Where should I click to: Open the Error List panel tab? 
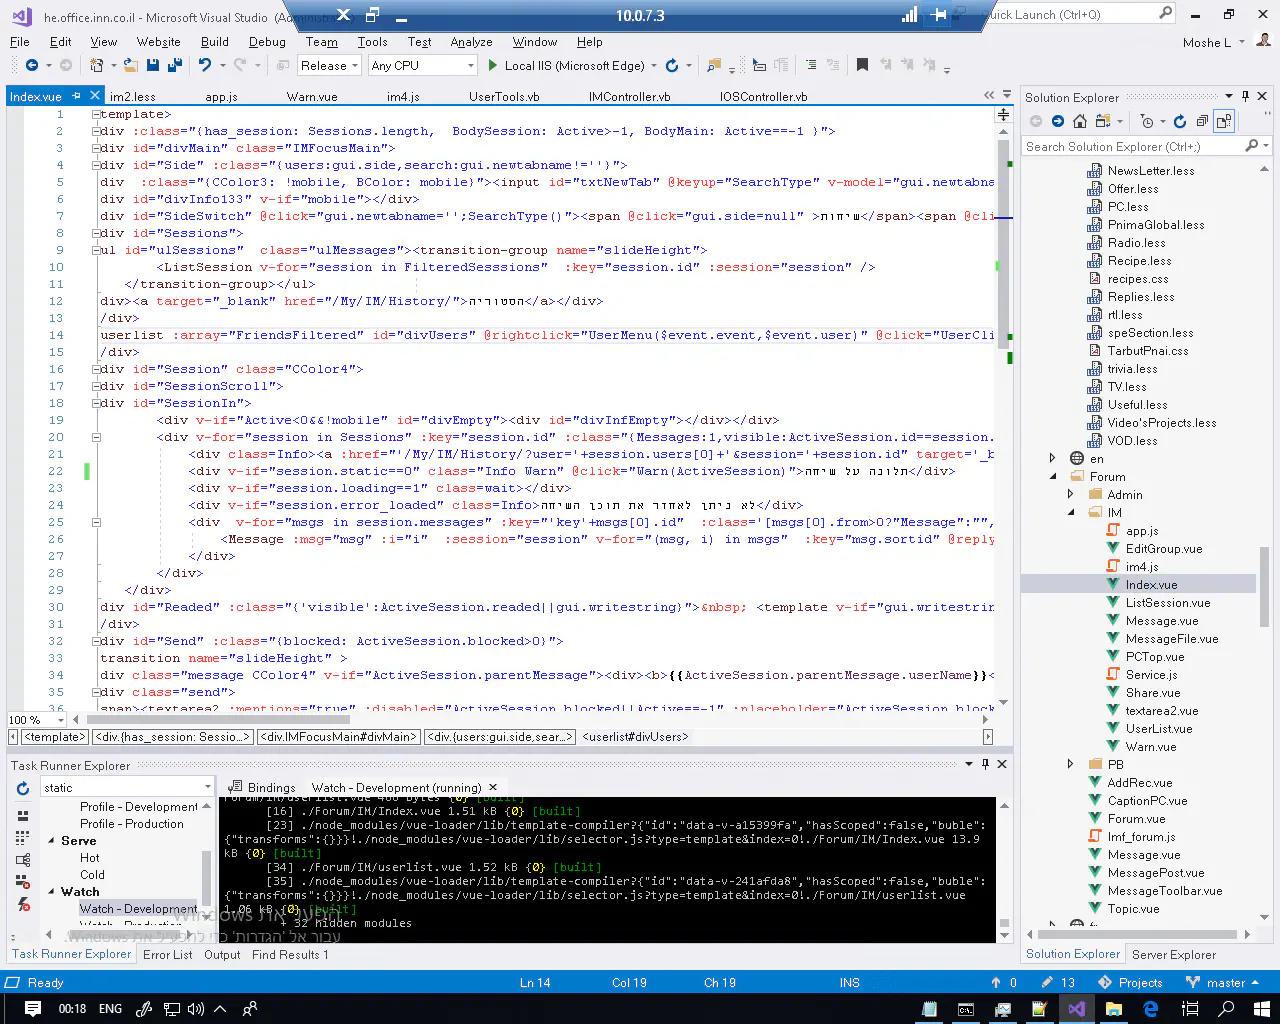(x=167, y=955)
